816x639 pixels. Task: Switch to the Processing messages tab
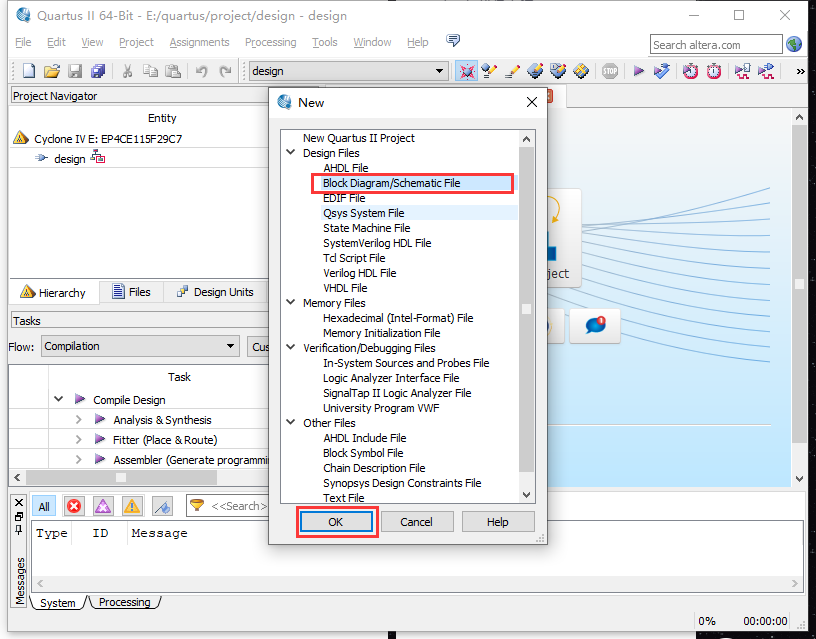[x=124, y=602]
